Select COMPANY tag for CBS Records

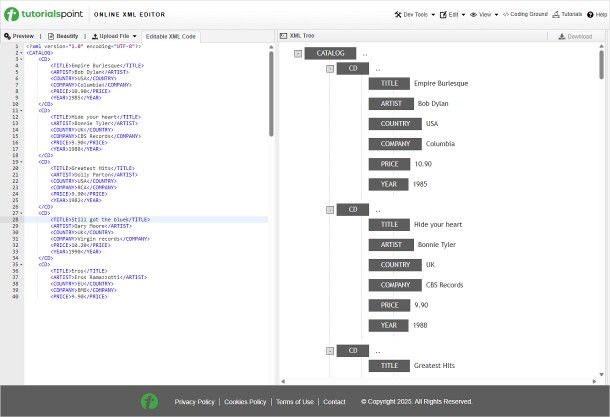click(x=395, y=285)
